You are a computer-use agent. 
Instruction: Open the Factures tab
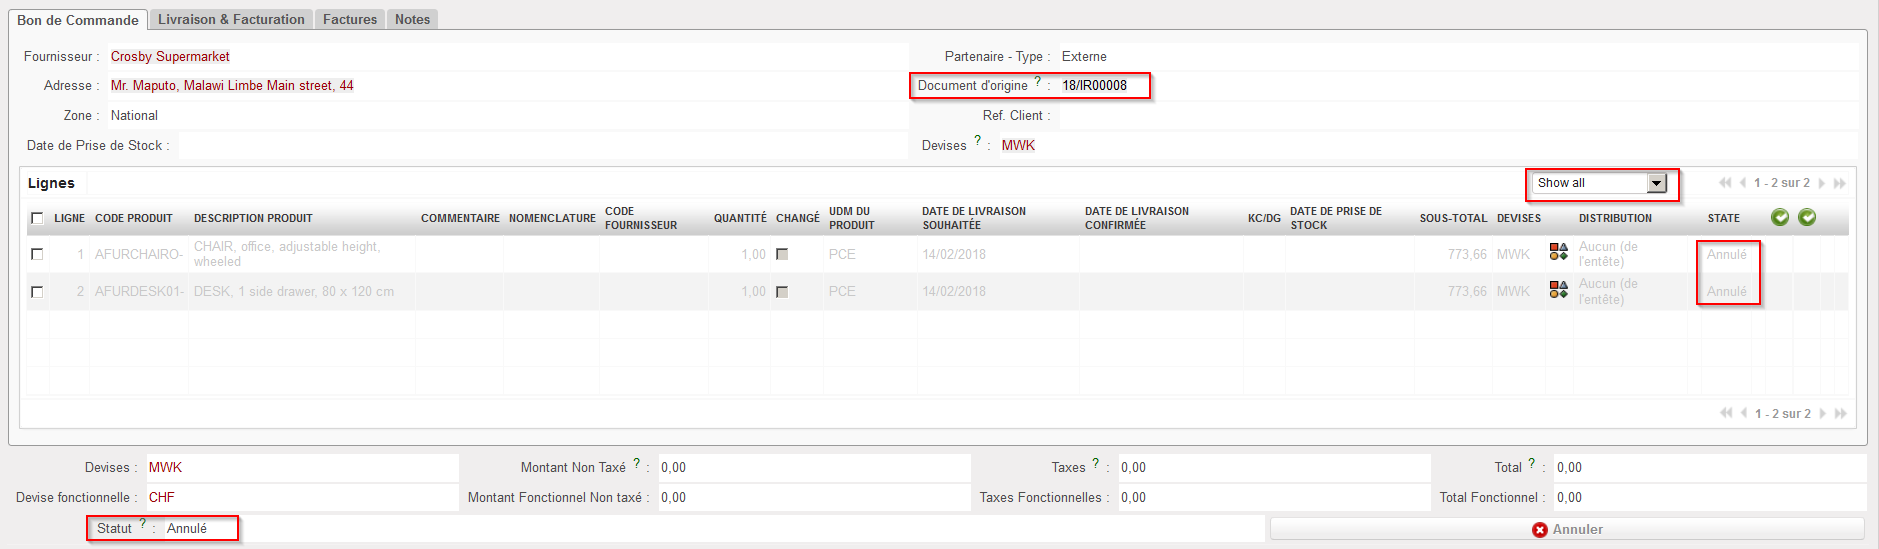350,19
